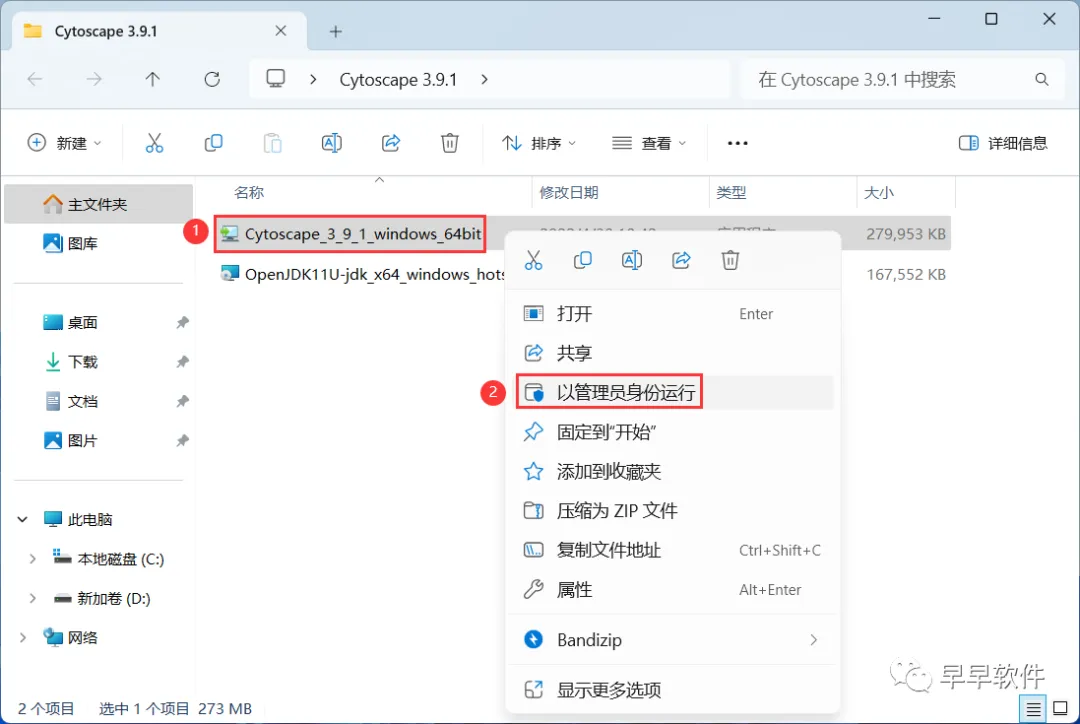Unpin 图片 from quick access
The image size is (1080, 724).
[182, 440]
